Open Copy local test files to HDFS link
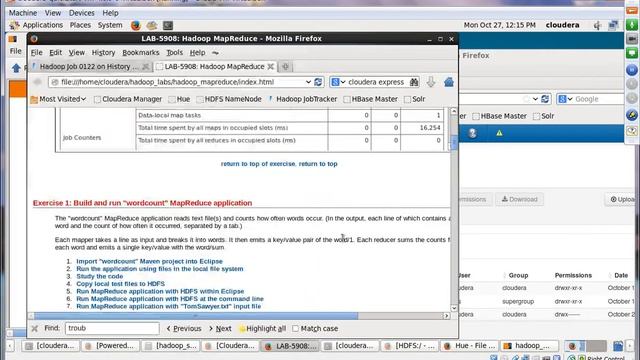The height and width of the screenshot is (360, 640). (x=120, y=284)
